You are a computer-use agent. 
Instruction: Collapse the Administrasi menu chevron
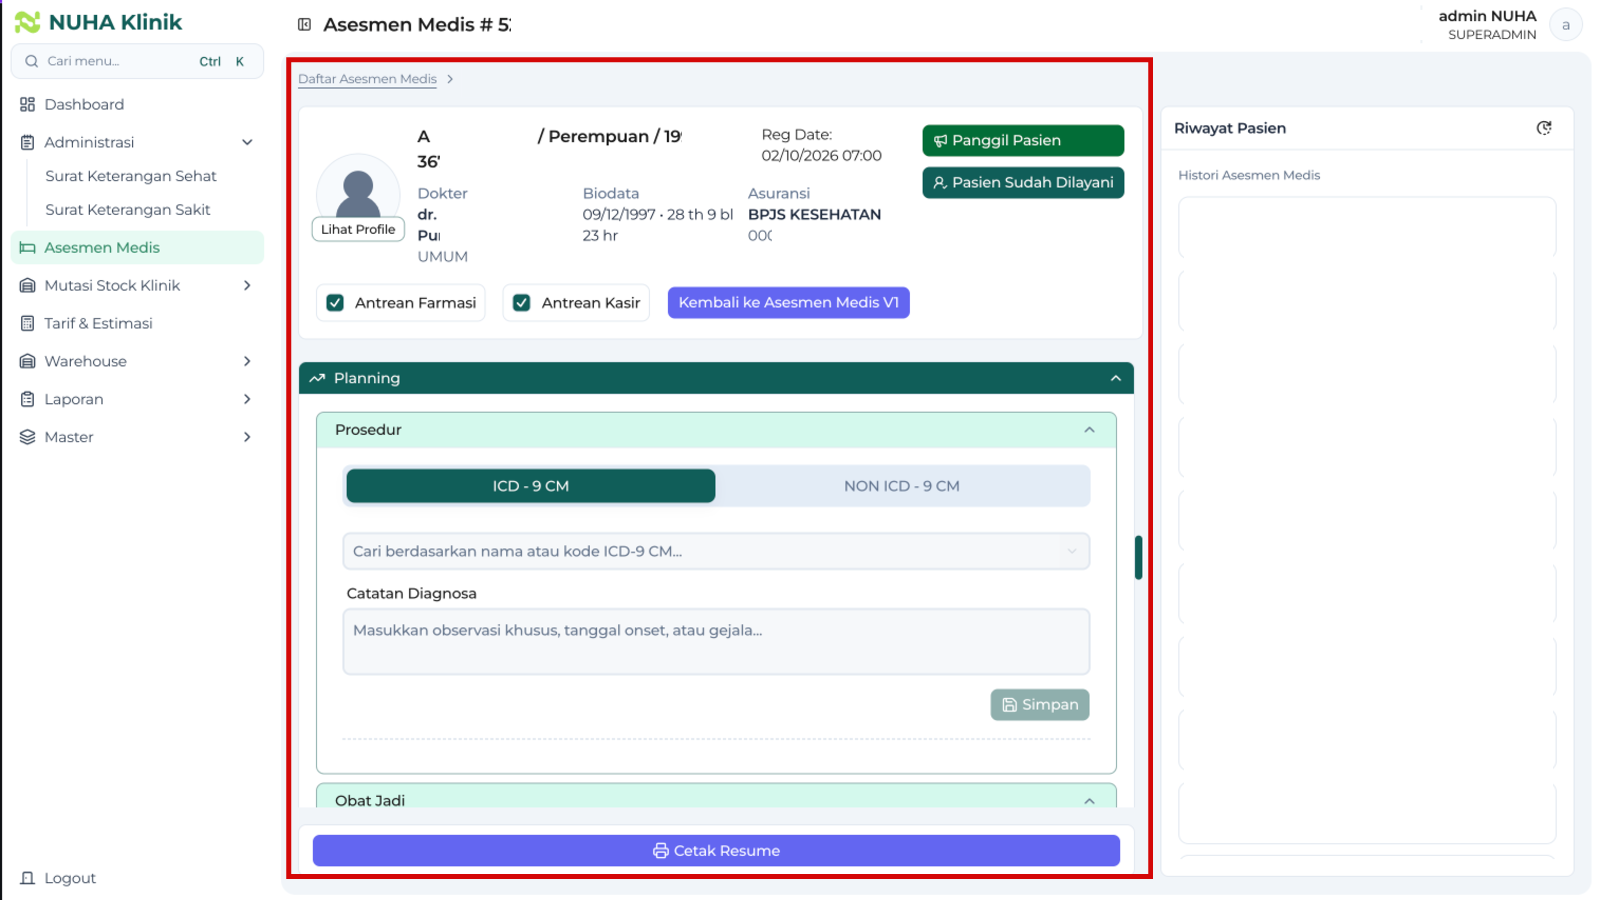click(x=247, y=142)
